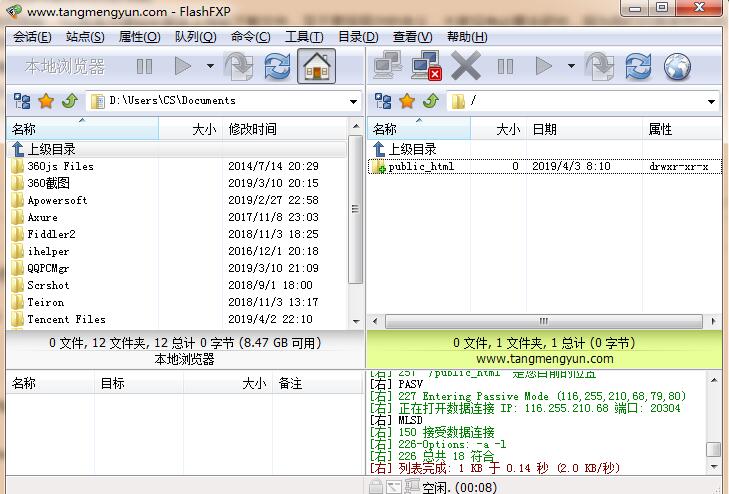
Task: Click the drwxr-xr-x attribute cell
Action: (x=679, y=166)
